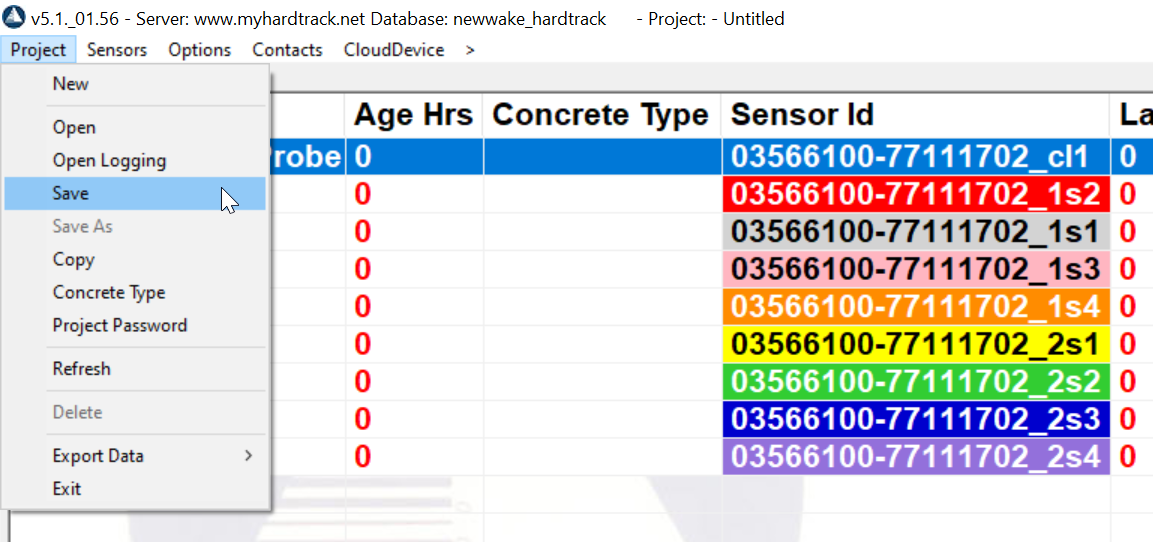
Task: Select green sensor 03566100-77111702_2s2 cell
Action: (915, 382)
